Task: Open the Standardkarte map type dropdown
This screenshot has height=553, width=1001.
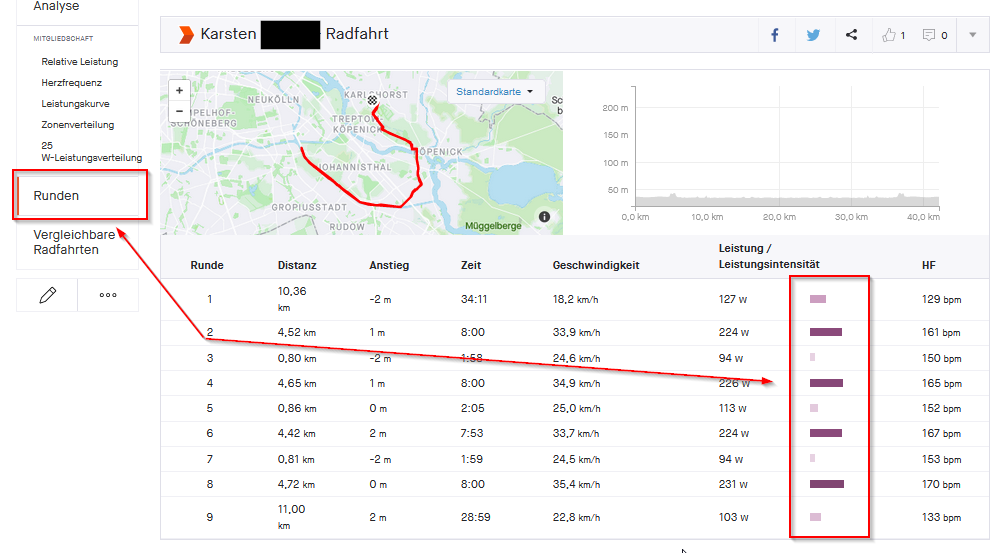Action: [495, 92]
